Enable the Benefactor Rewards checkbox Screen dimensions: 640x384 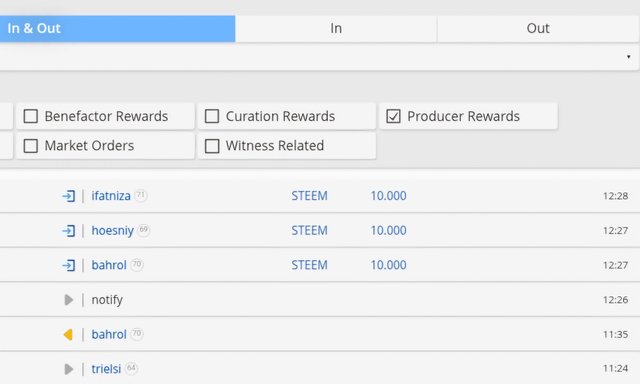tap(31, 116)
